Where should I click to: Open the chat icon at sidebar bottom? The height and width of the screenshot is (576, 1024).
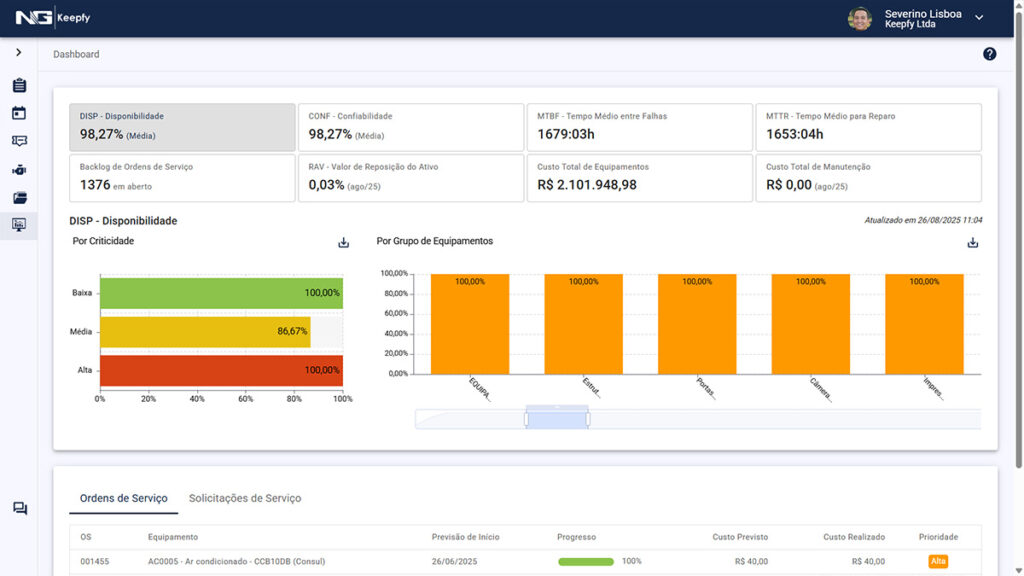(19, 509)
